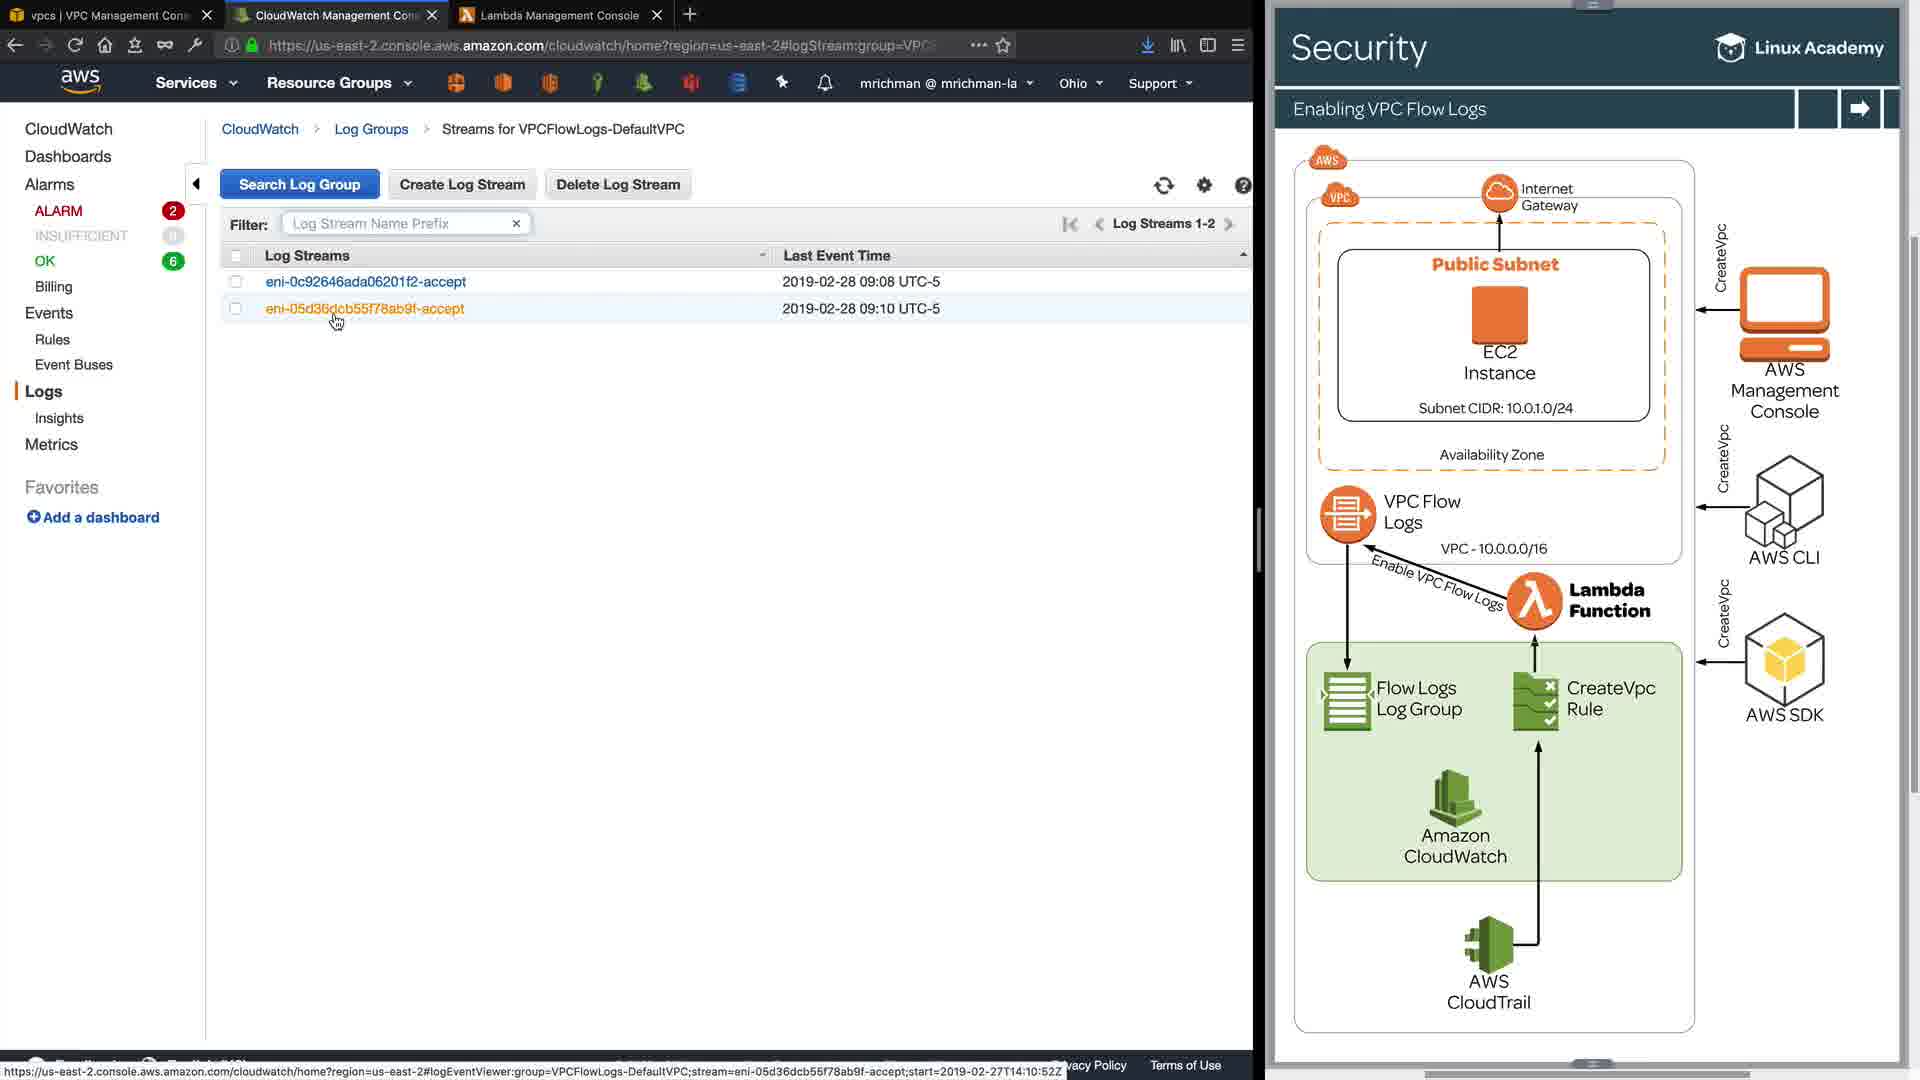Toggle the select-all log streams checkbox
This screenshot has height=1080, width=1920.
coord(236,256)
